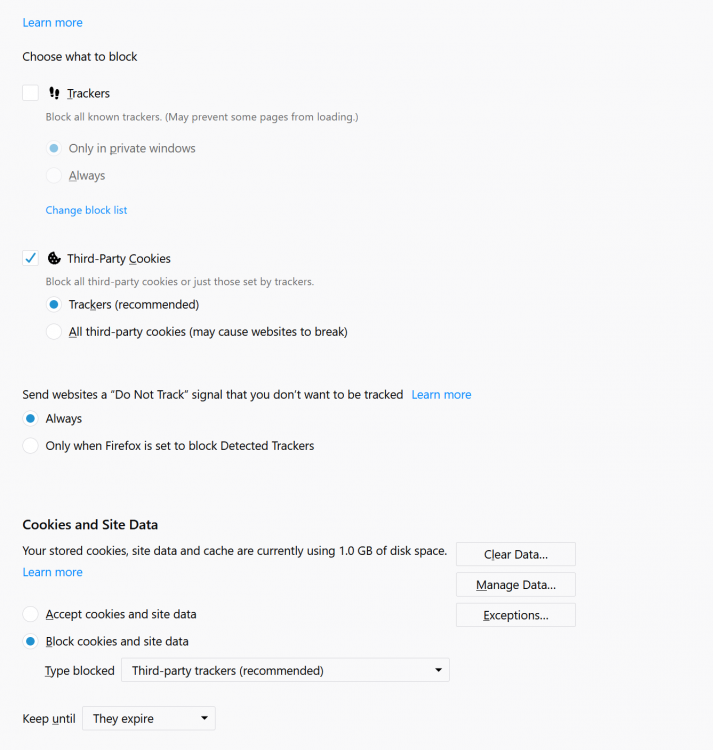Click the Trackers footprint icon
713x750 pixels.
[54, 93]
